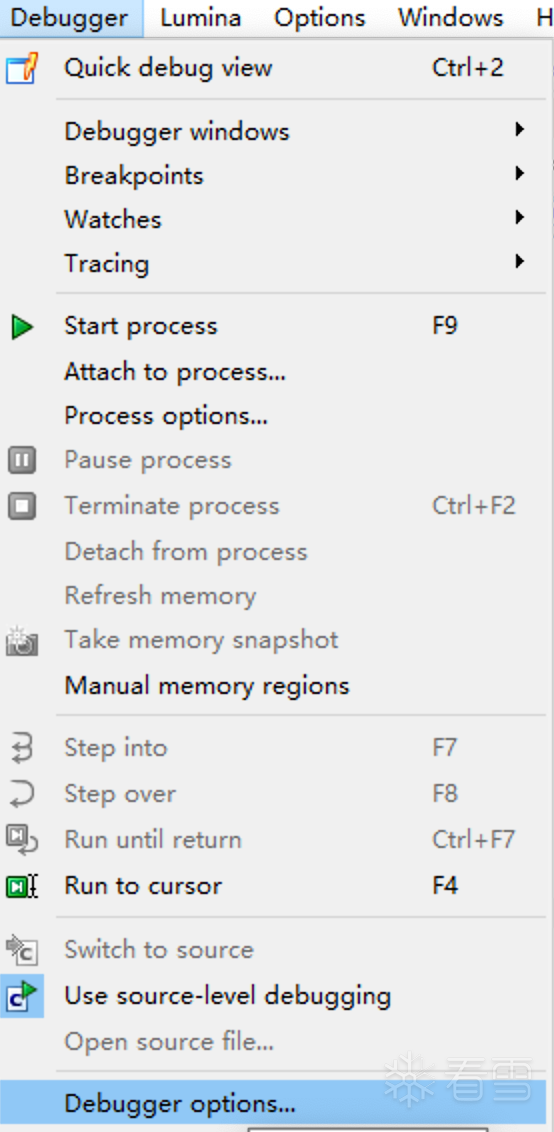
Task: Toggle the Use source-level debugging icon
Action: pyautogui.click(x=22, y=996)
